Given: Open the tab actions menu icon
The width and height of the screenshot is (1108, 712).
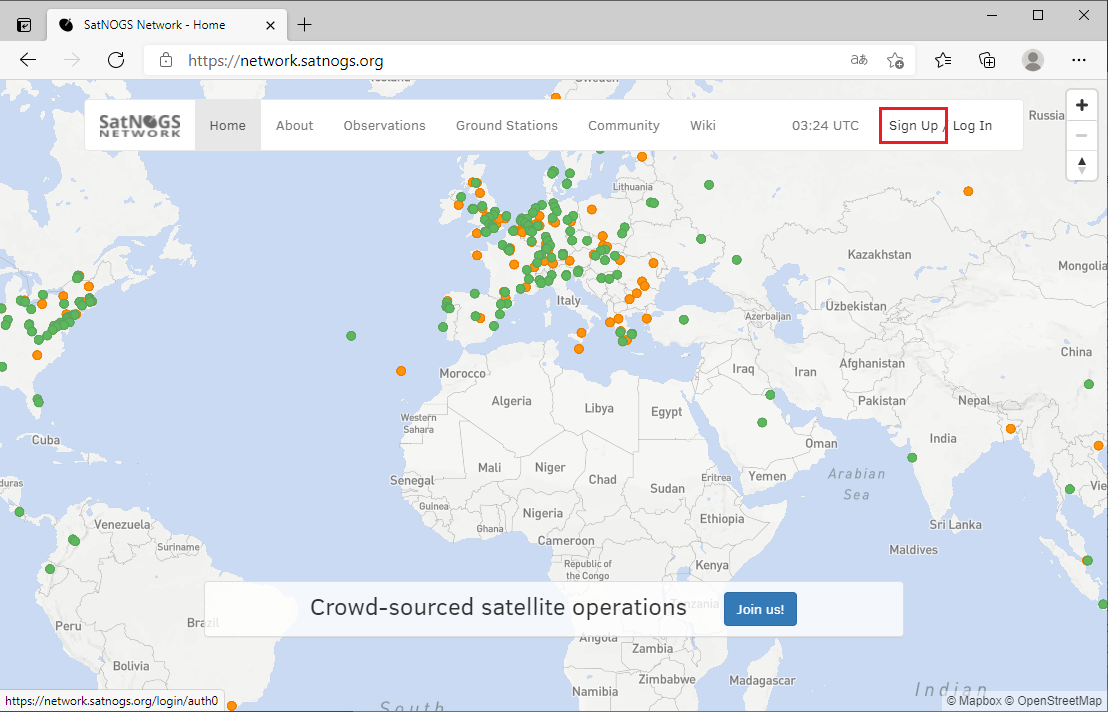Looking at the screenshot, I should click(24, 24).
